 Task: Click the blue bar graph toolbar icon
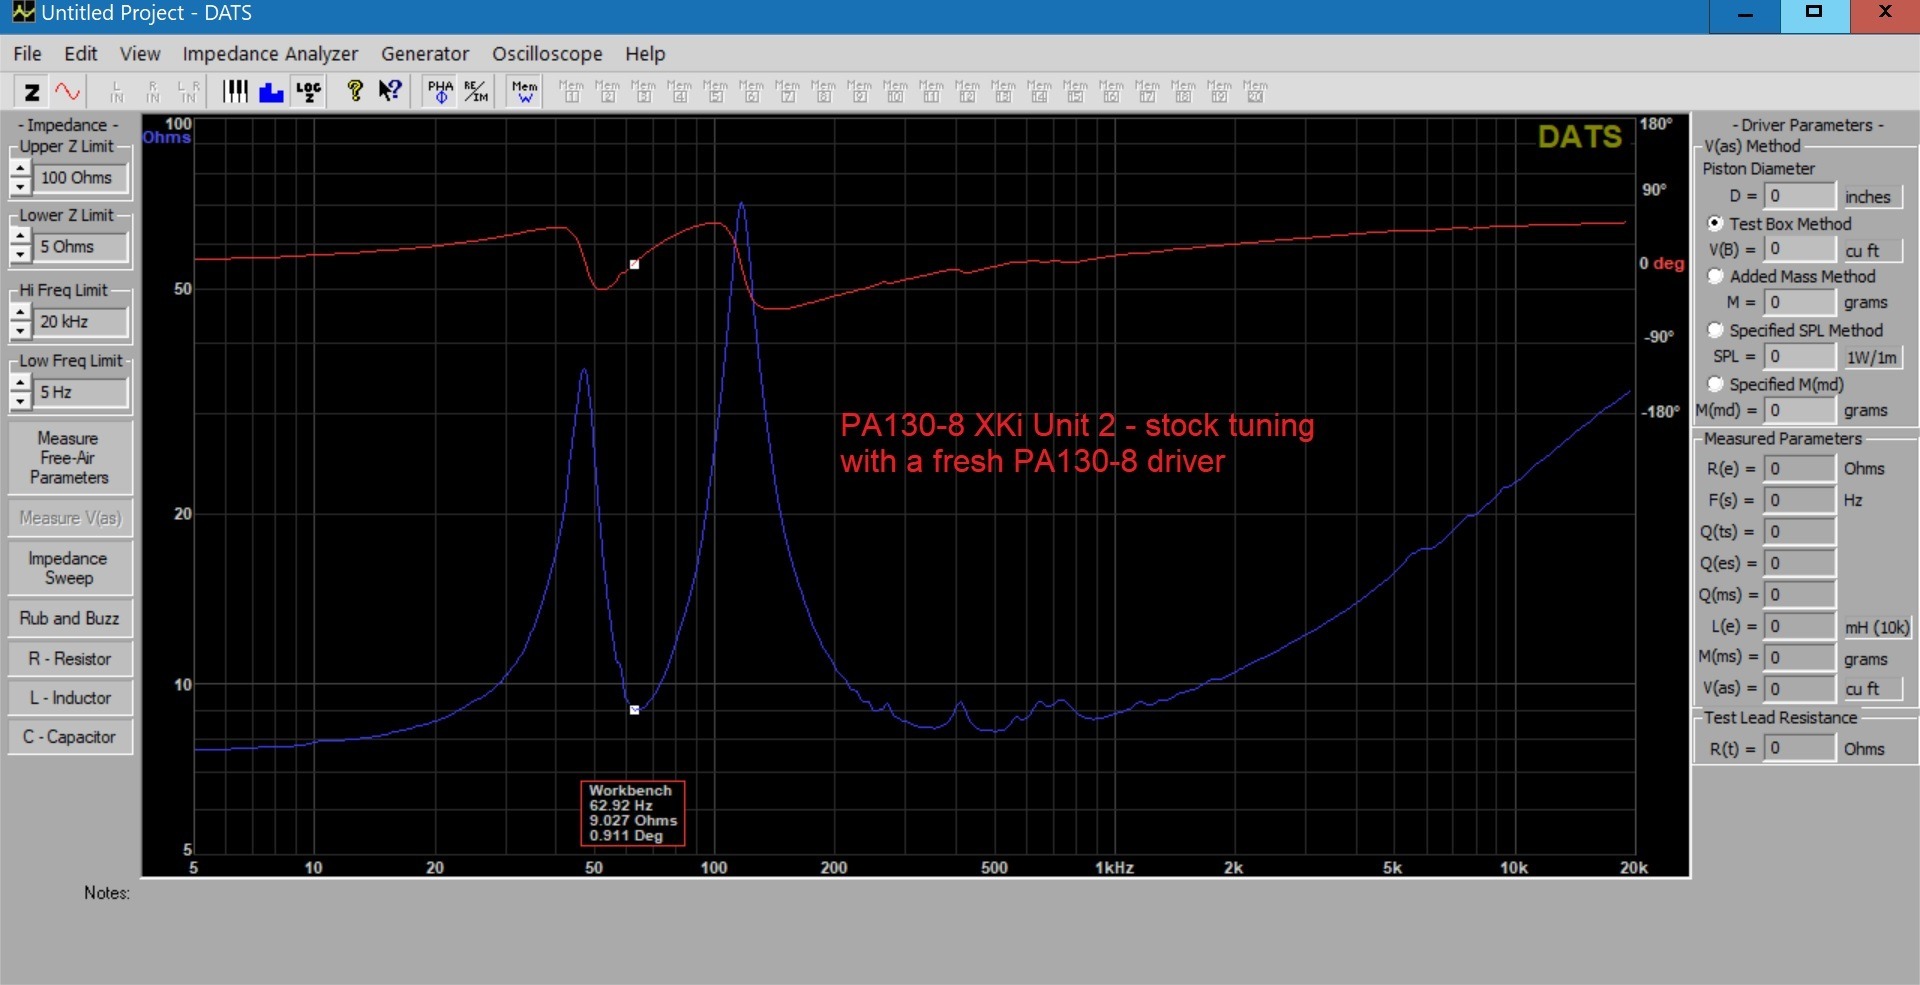coord(271,92)
